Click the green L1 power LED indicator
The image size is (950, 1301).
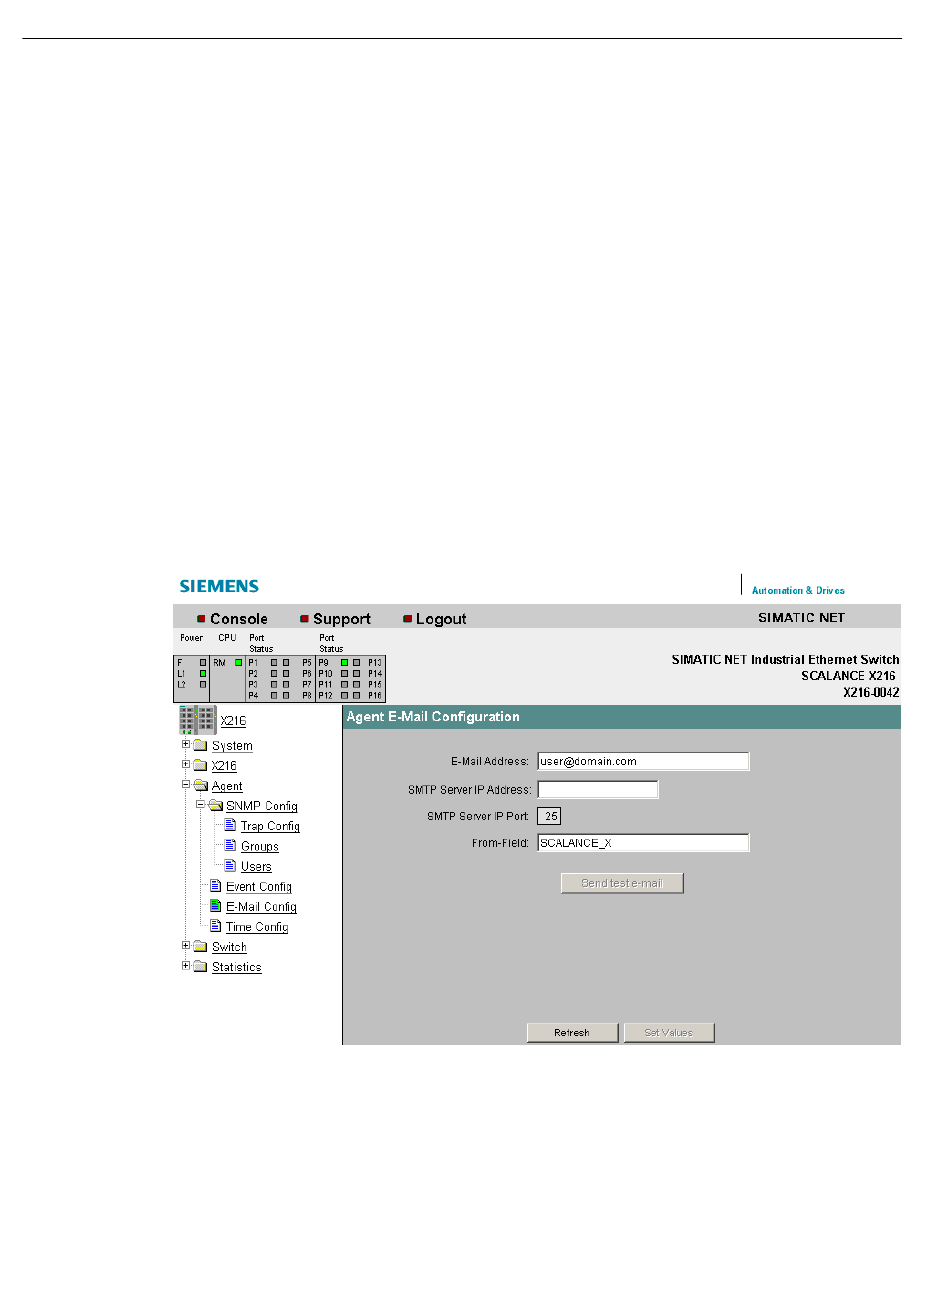click(203, 673)
